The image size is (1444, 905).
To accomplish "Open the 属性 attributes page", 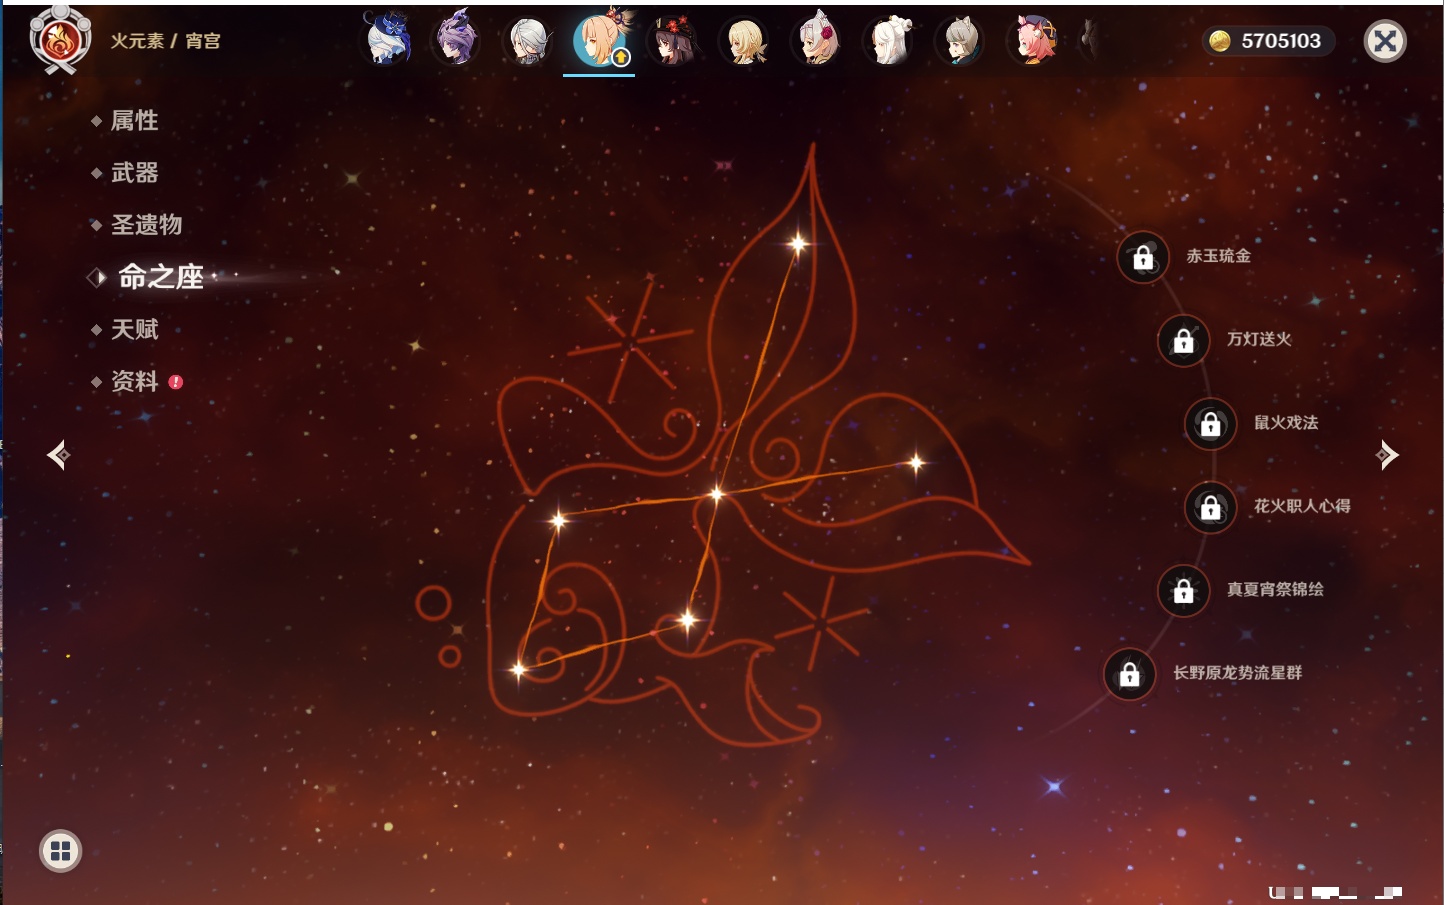I will pyautogui.click(x=134, y=121).
